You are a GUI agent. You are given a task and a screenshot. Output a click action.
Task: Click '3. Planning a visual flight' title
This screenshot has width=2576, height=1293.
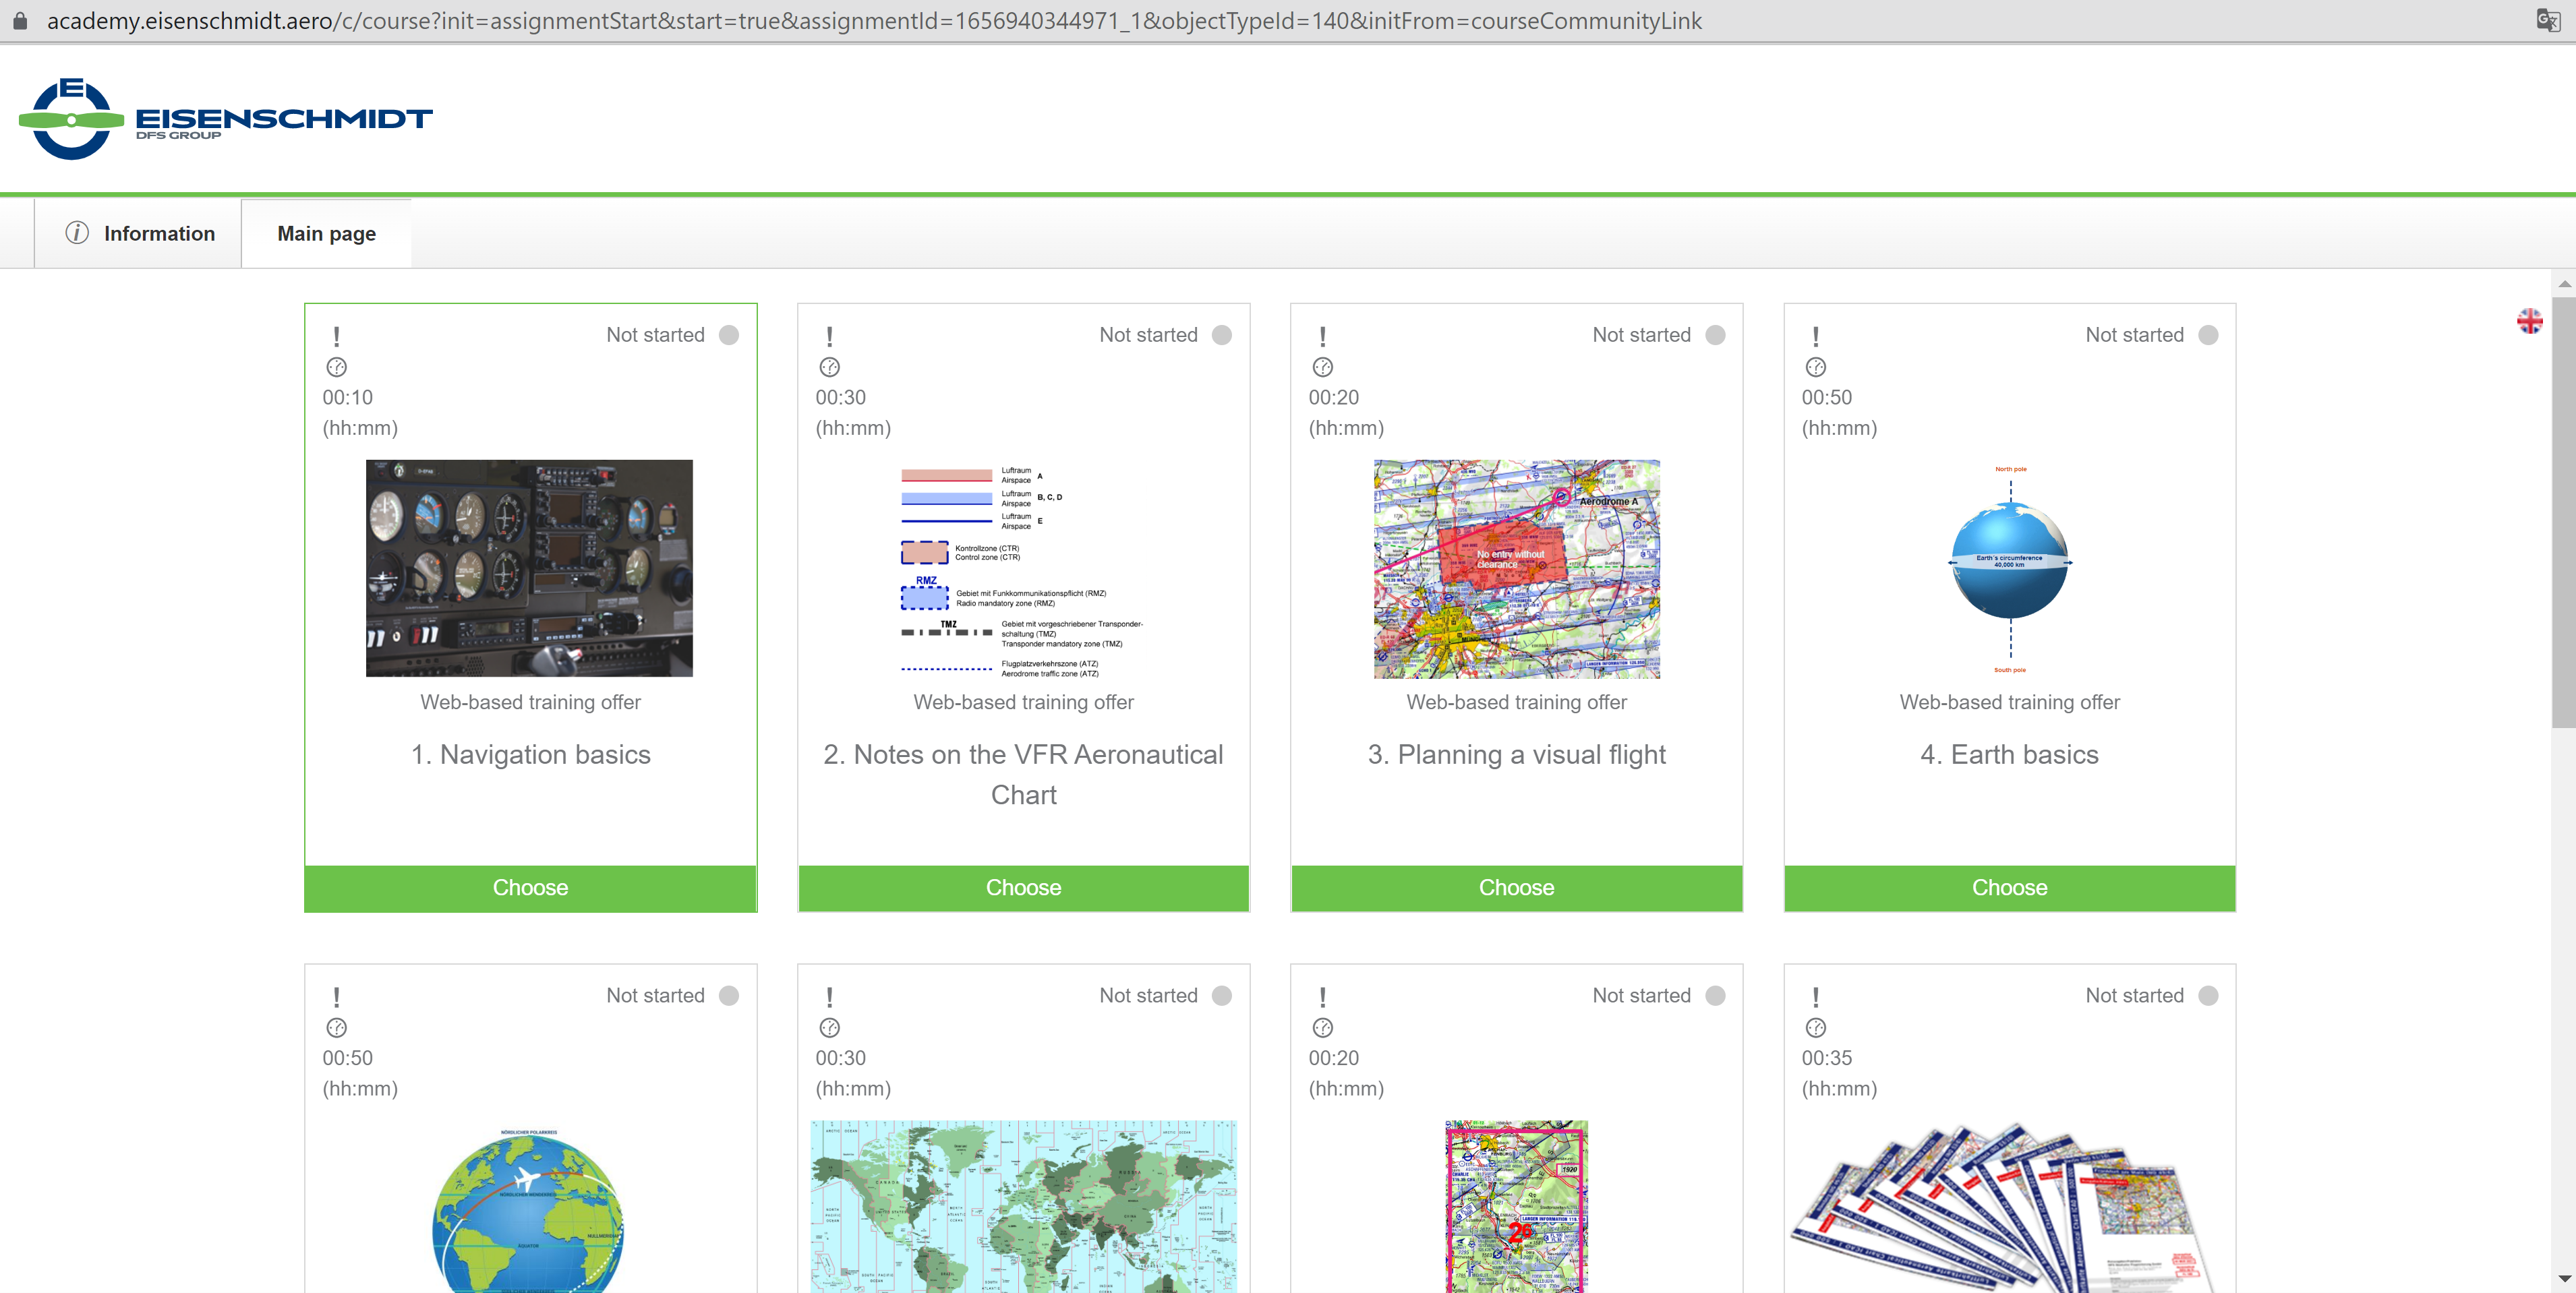(1516, 755)
